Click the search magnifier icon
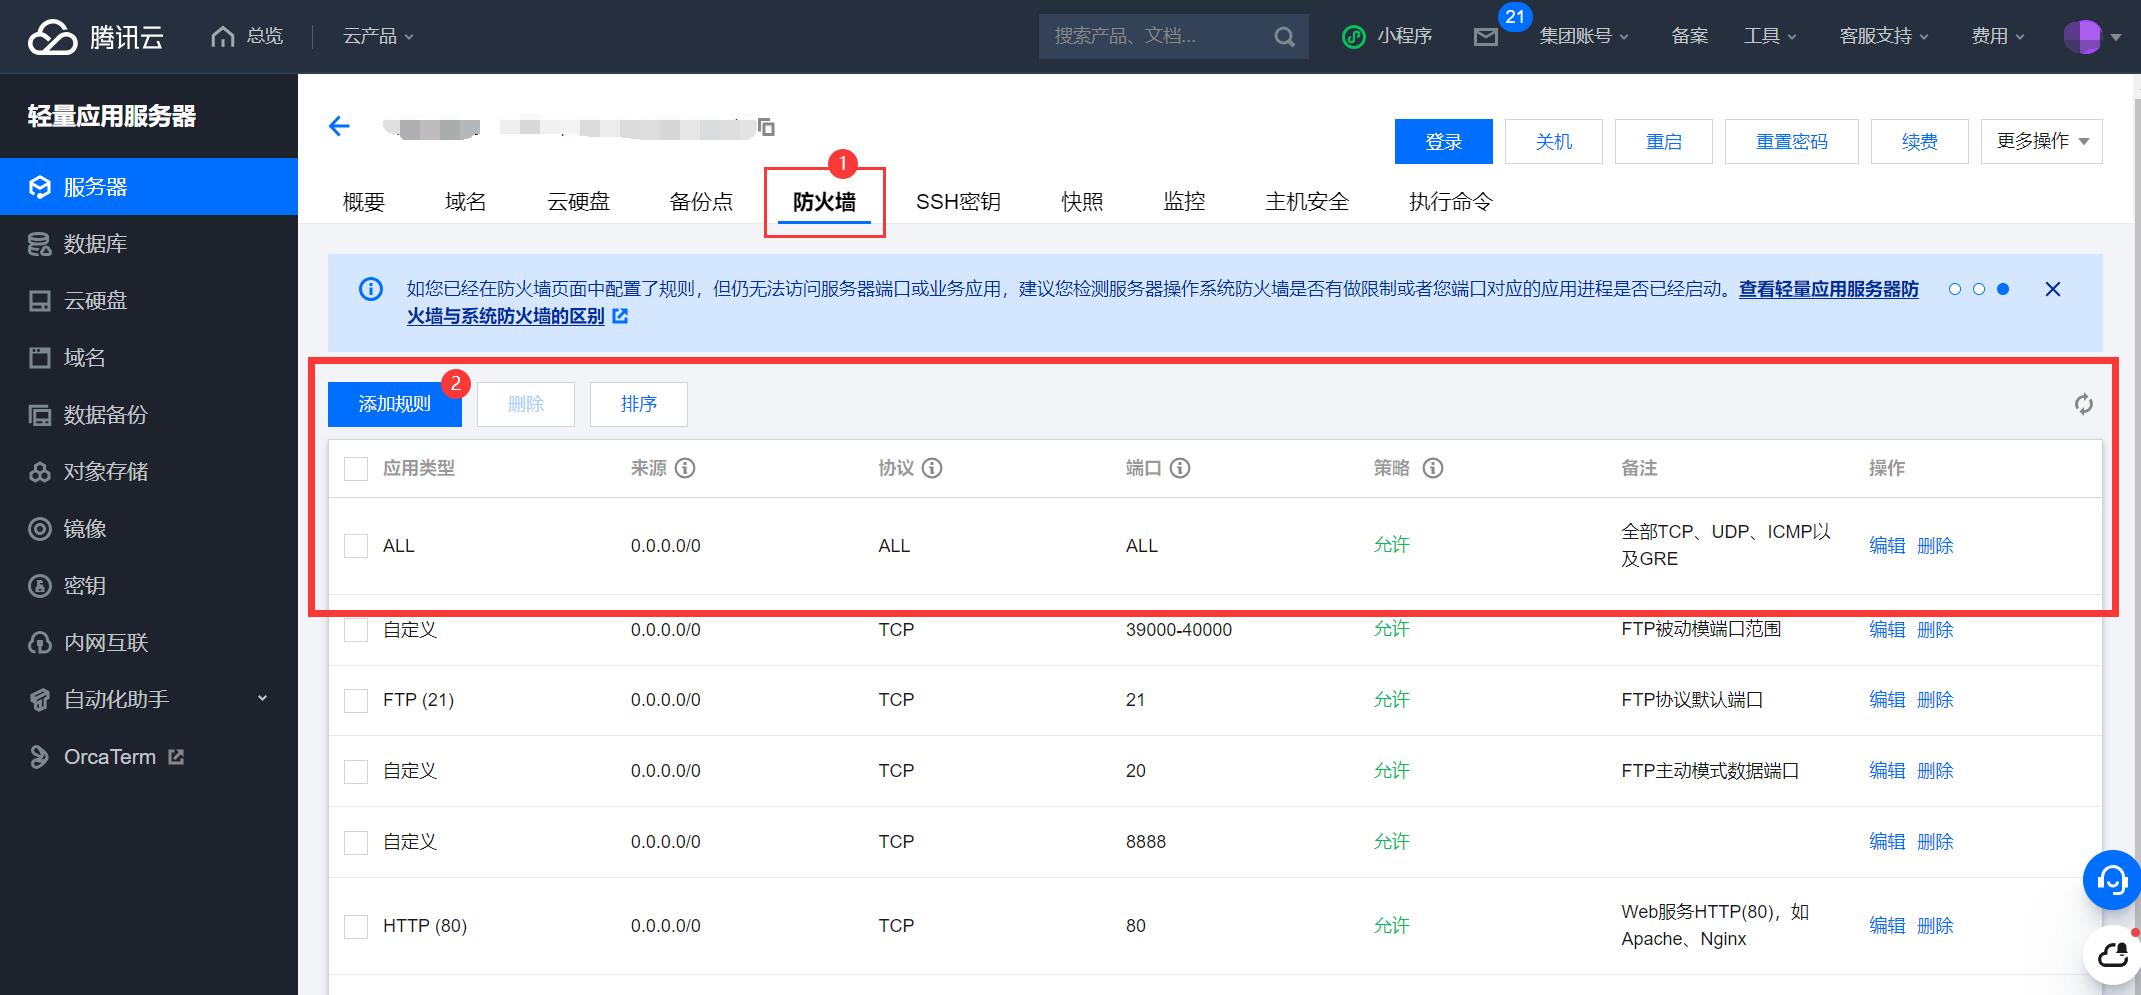Image resolution: width=2141 pixels, height=995 pixels. click(1284, 37)
